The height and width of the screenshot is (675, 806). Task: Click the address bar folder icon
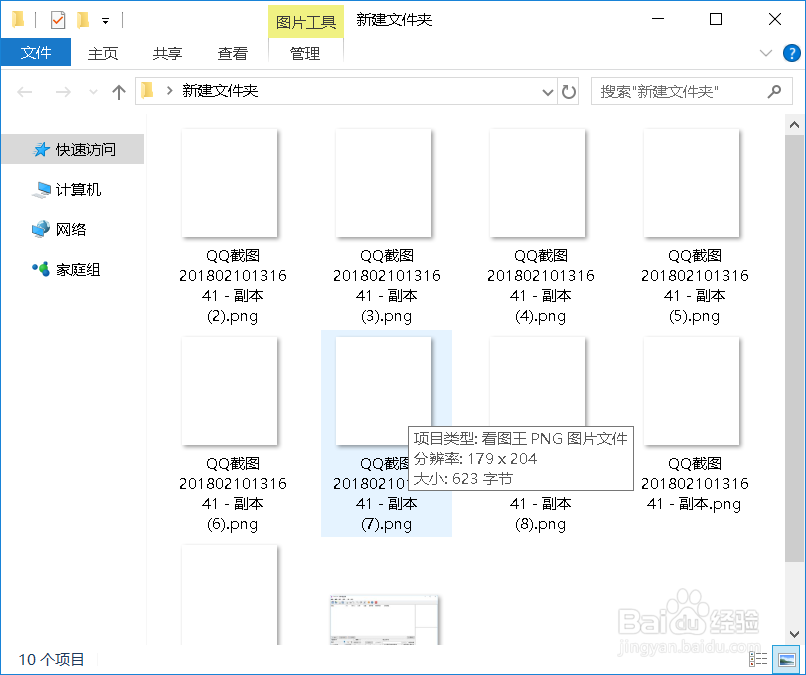click(148, 91)
